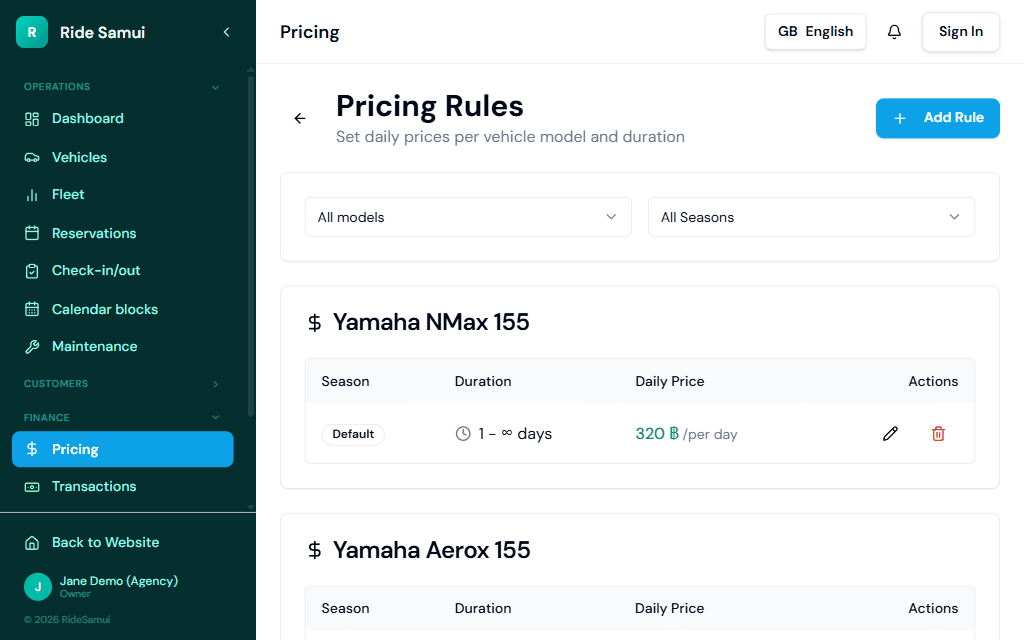
Task: Click the Dashboard grid icon
Action: pyautogui.click(x=32, y=119)
